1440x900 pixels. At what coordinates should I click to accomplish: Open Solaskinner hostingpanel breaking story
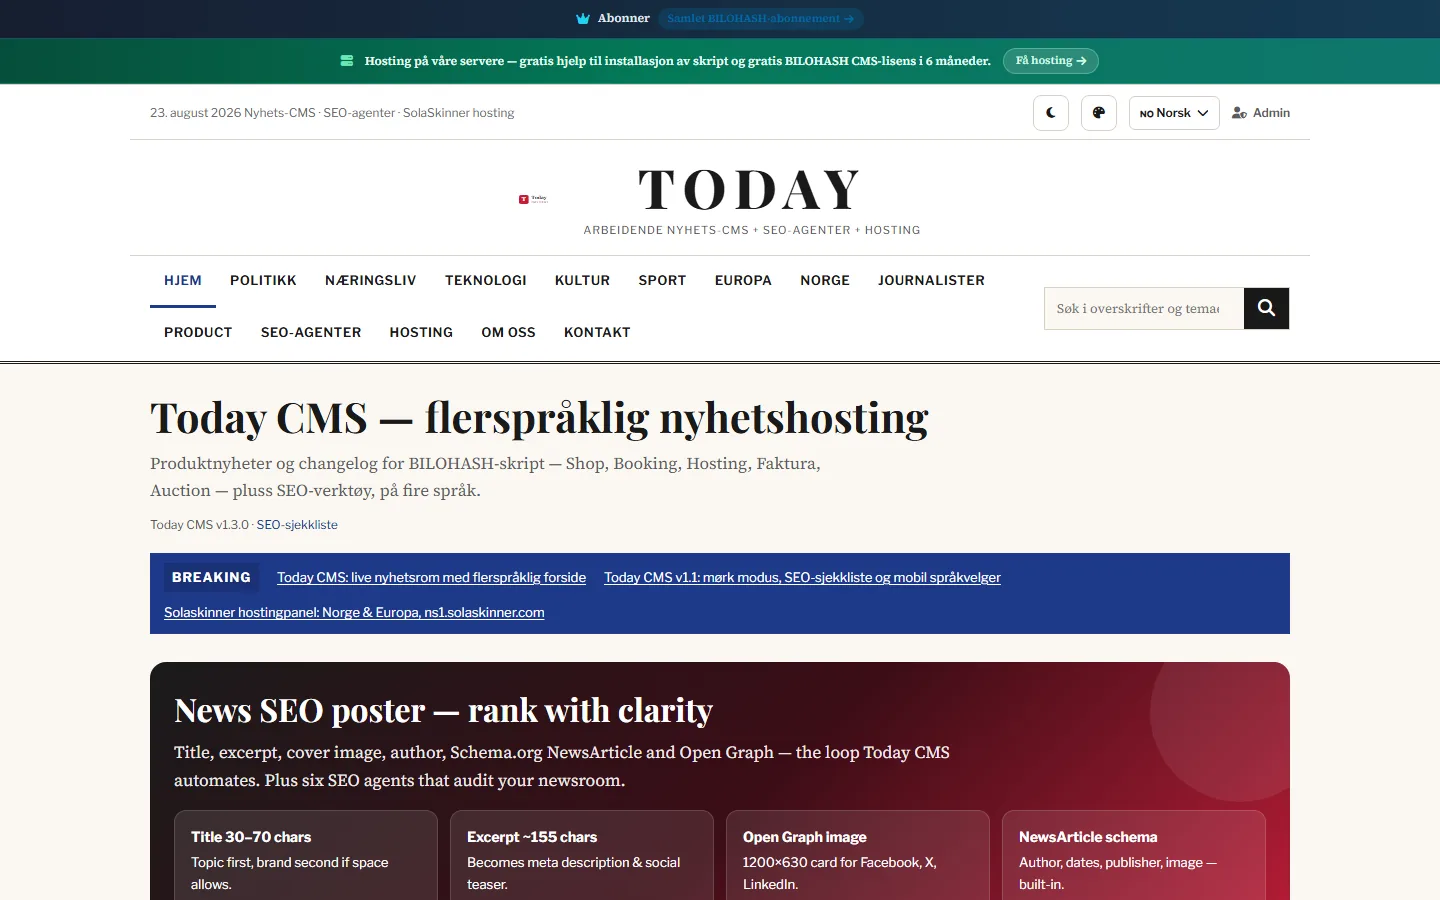354,613
